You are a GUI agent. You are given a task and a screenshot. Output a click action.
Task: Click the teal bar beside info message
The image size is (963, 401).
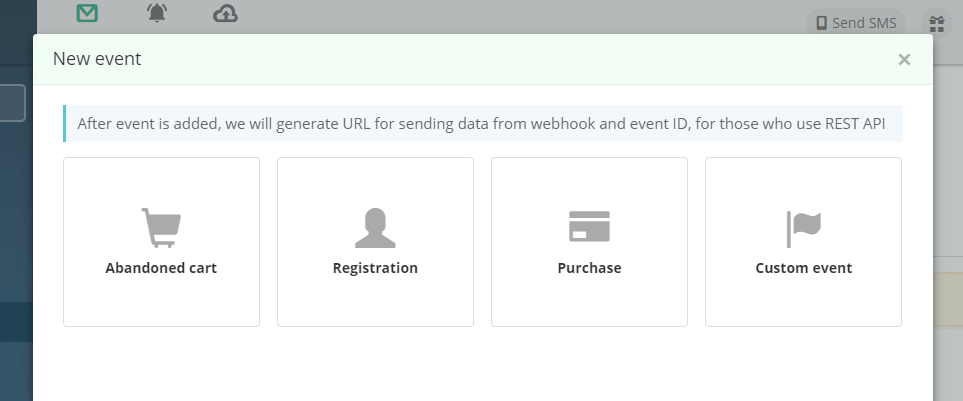pyautogui.click(x=64, y=124)
